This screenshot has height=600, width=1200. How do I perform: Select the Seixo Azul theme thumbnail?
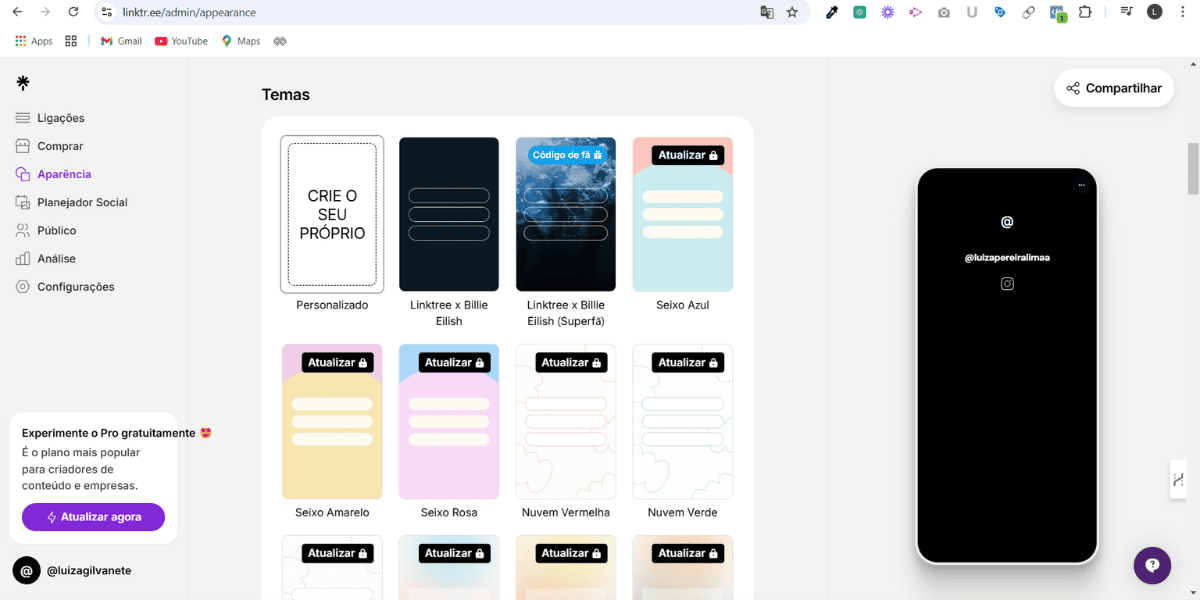point(682,214)
